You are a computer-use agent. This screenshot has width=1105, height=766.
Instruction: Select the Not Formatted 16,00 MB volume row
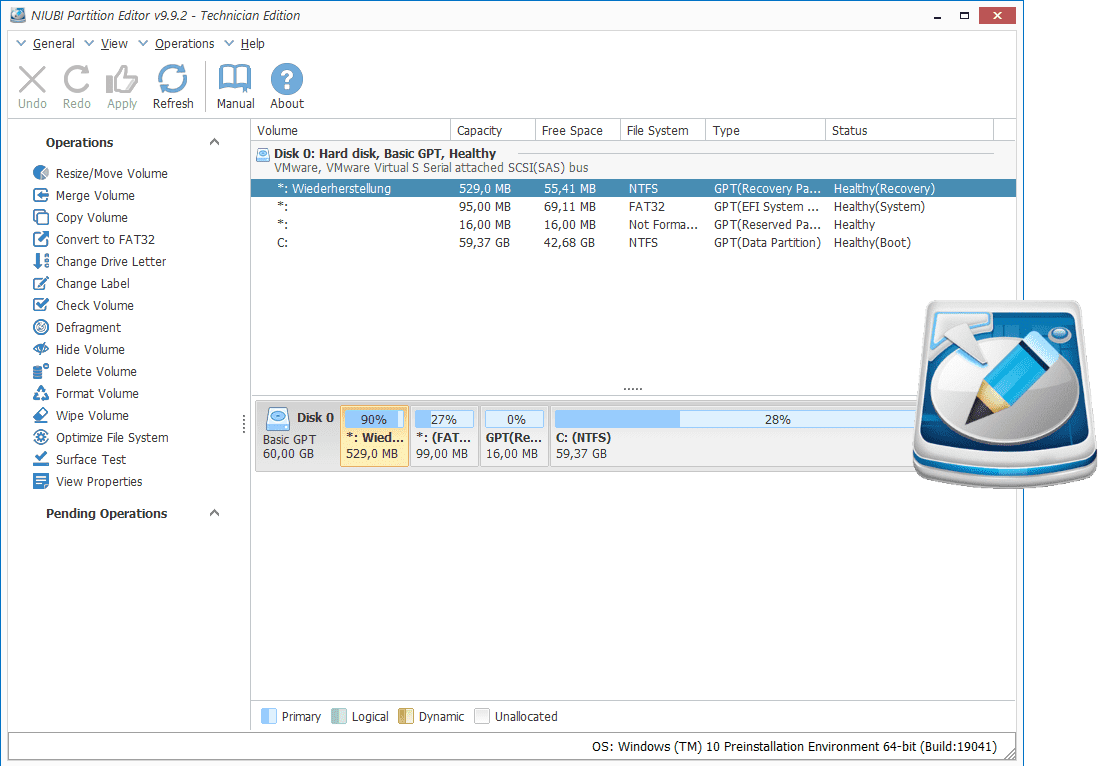pos(634,225)
